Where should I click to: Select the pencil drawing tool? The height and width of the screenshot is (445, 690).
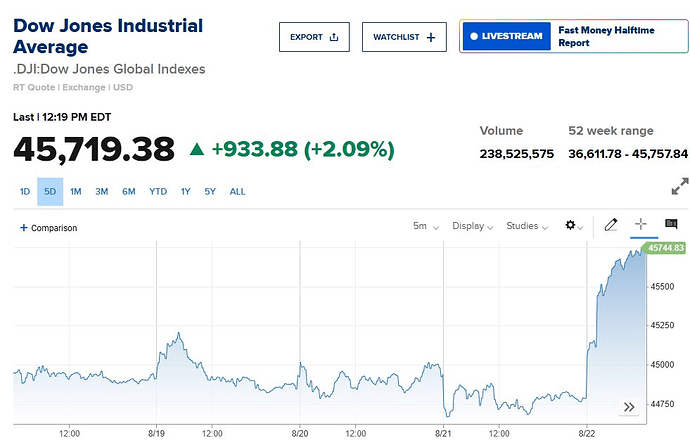point(611,225)
